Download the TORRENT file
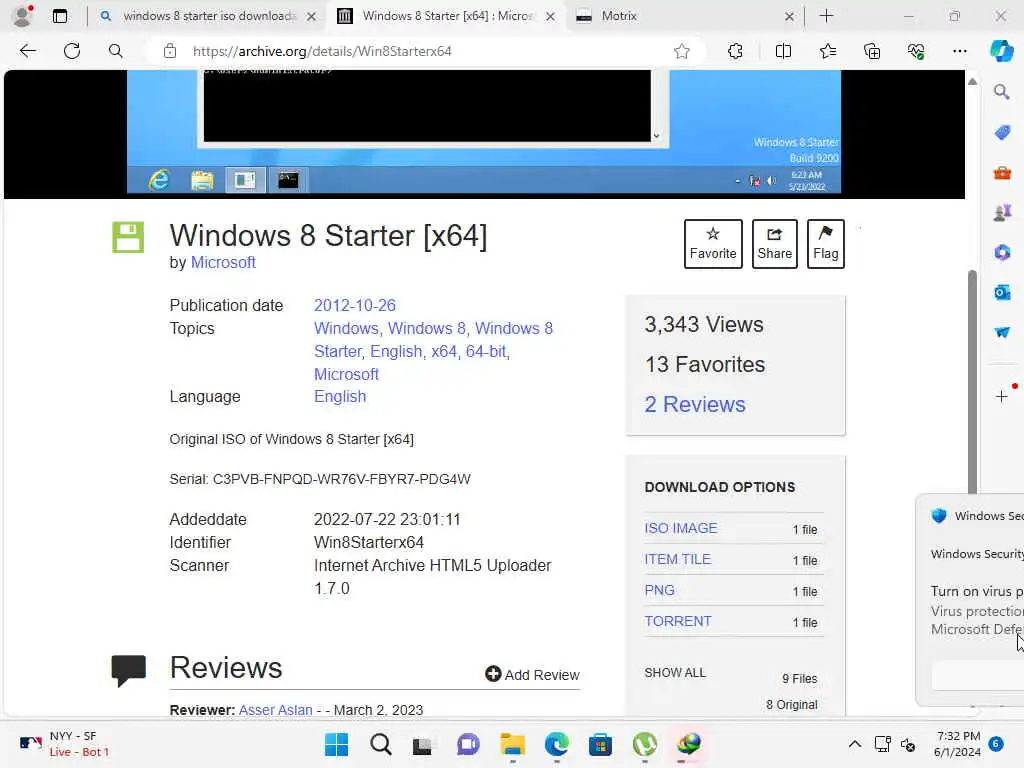The height and width of the screenshot is (768, 1024). [x=678, y=621]
